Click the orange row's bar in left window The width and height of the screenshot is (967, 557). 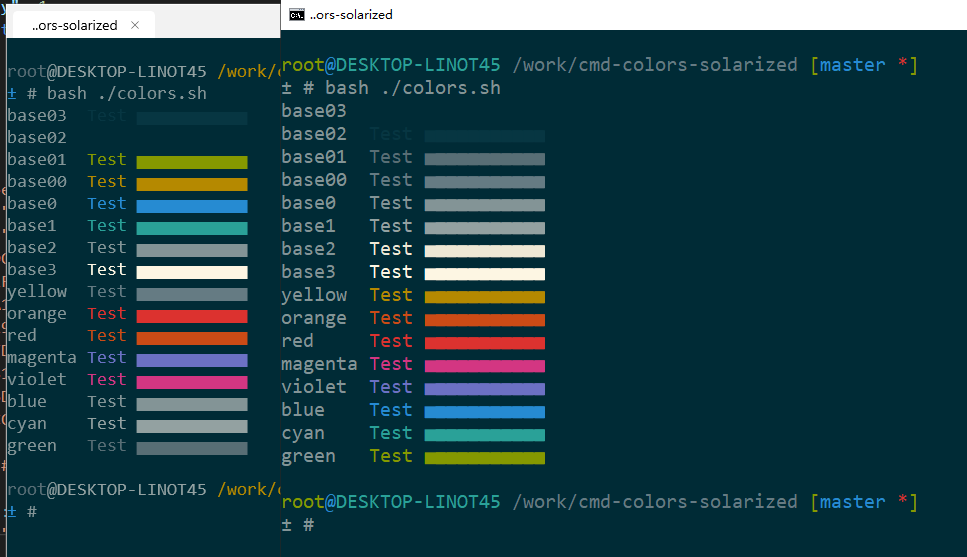pos(192,316)
